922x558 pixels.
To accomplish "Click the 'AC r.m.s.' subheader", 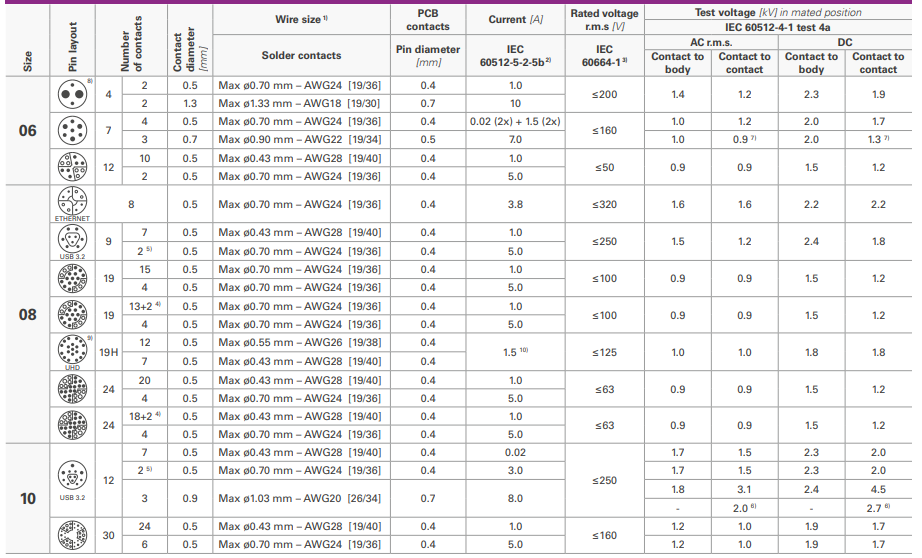I will pos(710,42).
